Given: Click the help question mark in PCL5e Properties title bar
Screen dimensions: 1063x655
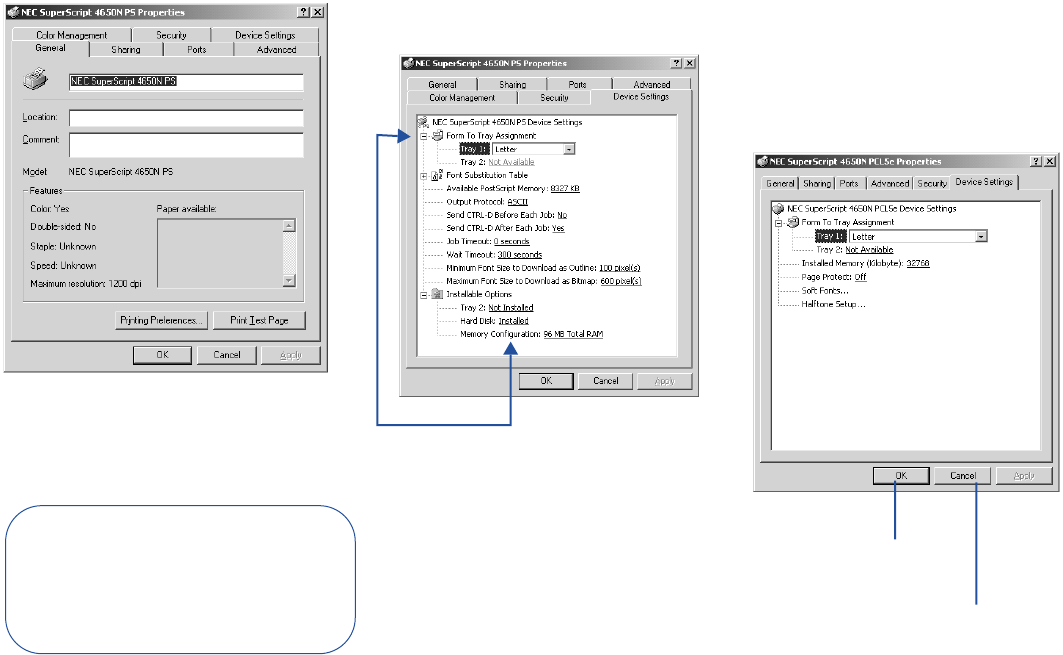Looking at the screenshot, I should coord(1036,161).
